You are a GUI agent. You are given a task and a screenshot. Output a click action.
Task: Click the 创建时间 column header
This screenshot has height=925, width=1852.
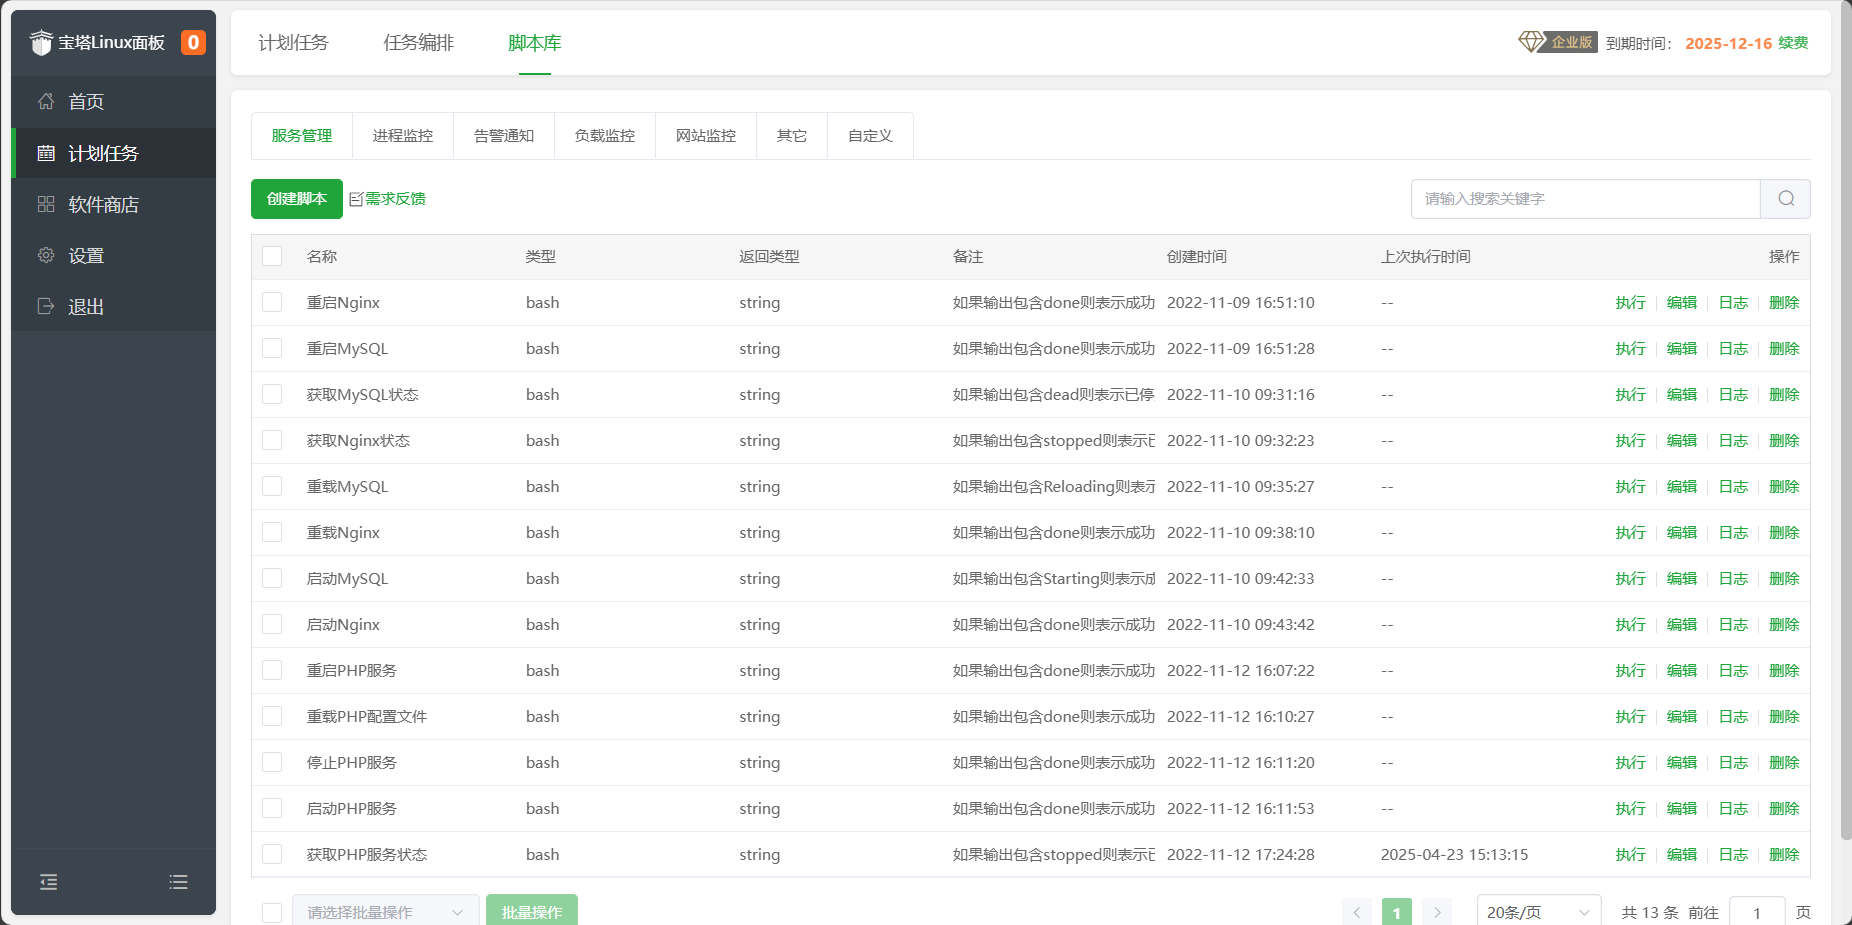(x=1197, y=256)
